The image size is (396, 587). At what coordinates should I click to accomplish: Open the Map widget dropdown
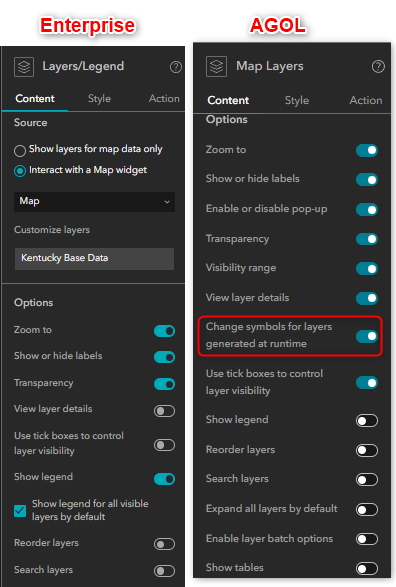click(94, 202)
